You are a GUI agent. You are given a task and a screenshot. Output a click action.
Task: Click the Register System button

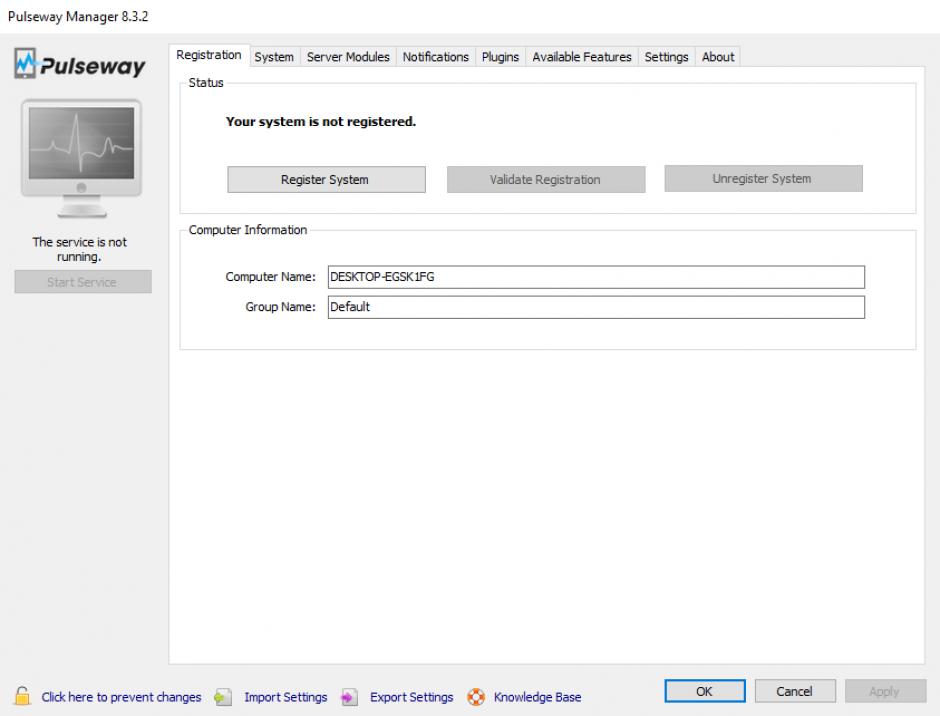pos(326,179)
